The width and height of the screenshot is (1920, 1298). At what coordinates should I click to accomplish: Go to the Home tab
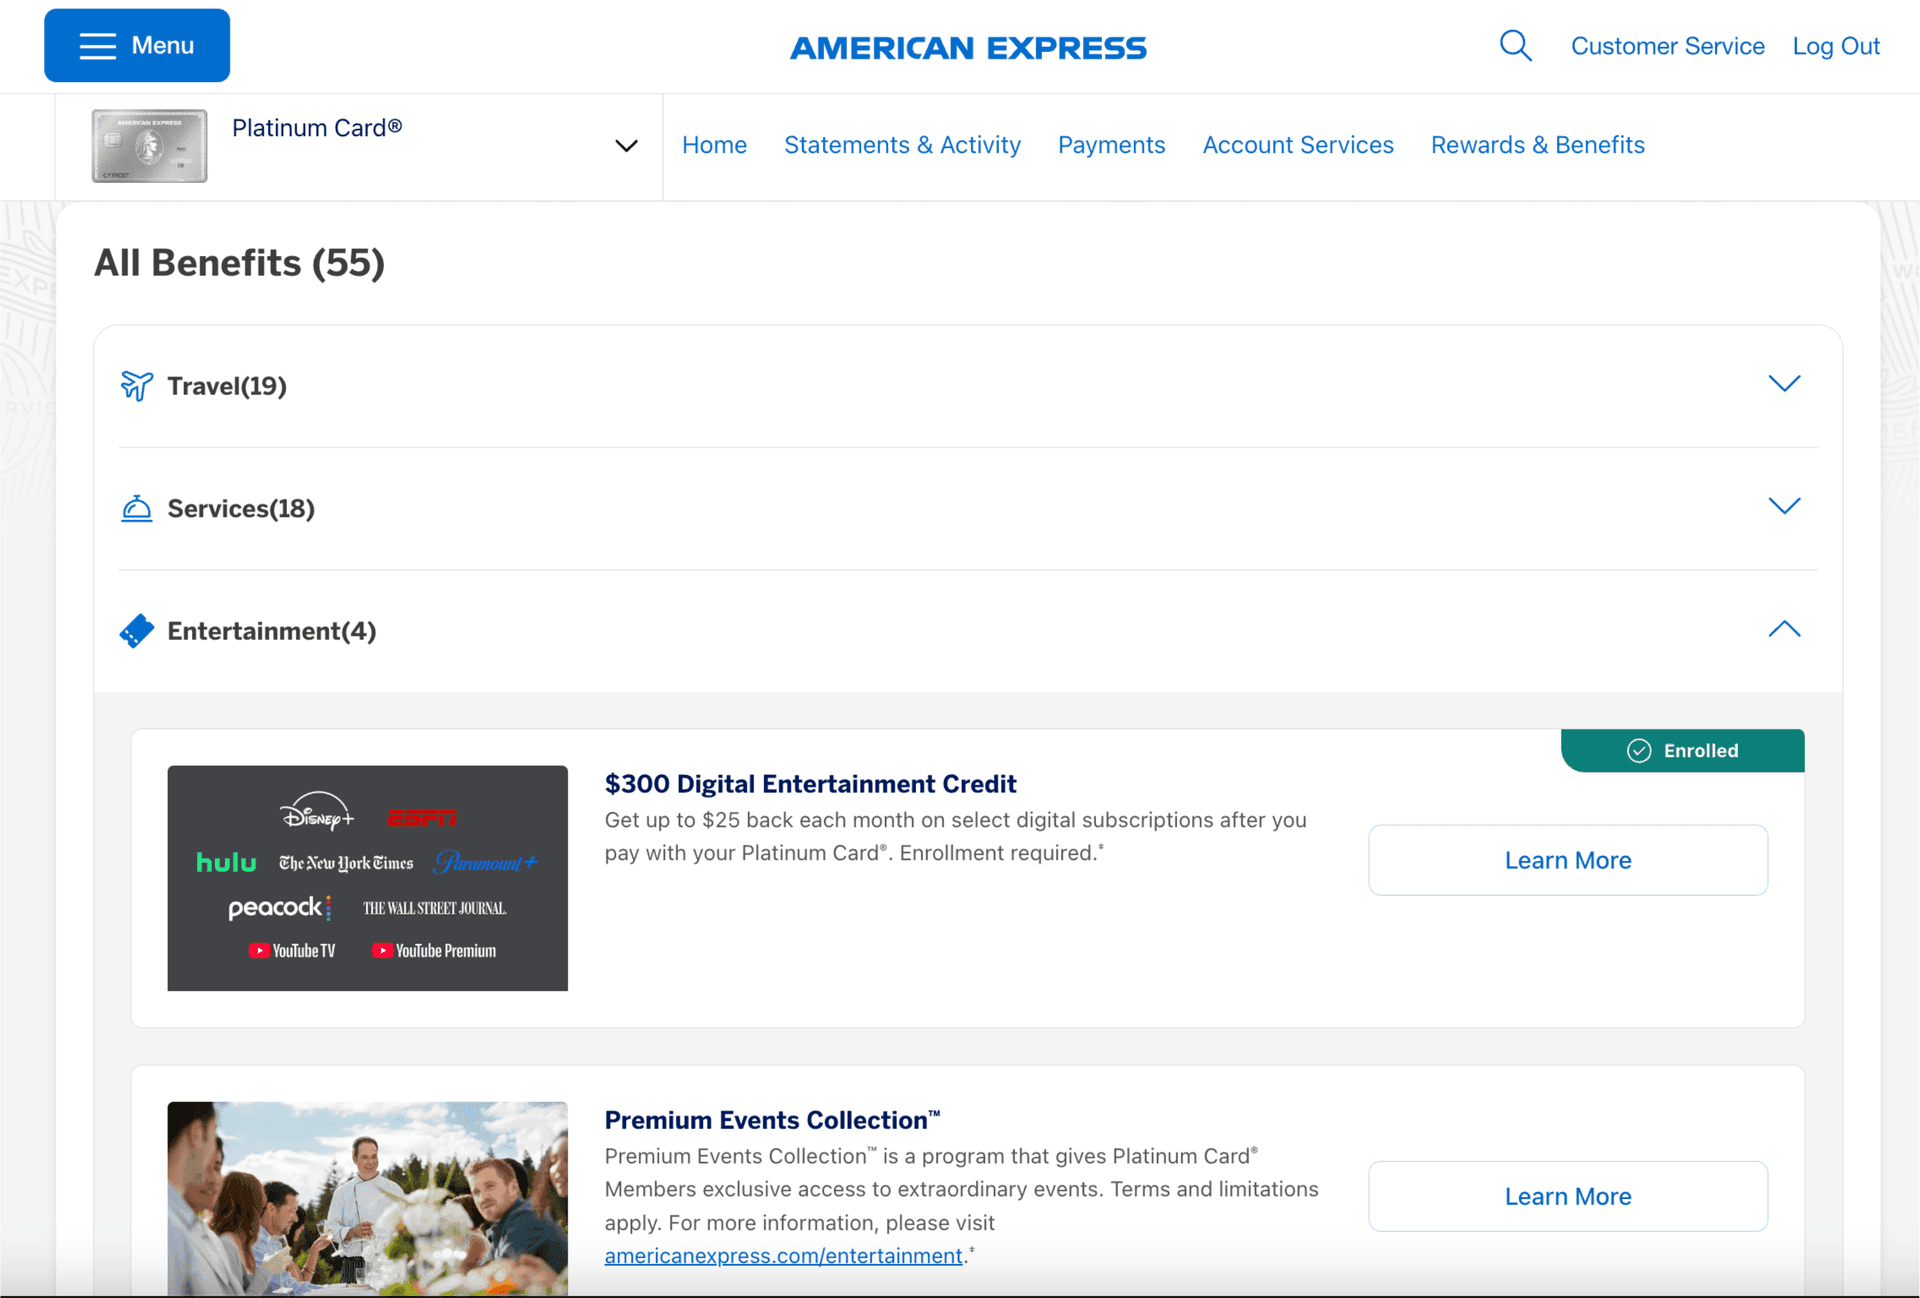pos(714,145)
